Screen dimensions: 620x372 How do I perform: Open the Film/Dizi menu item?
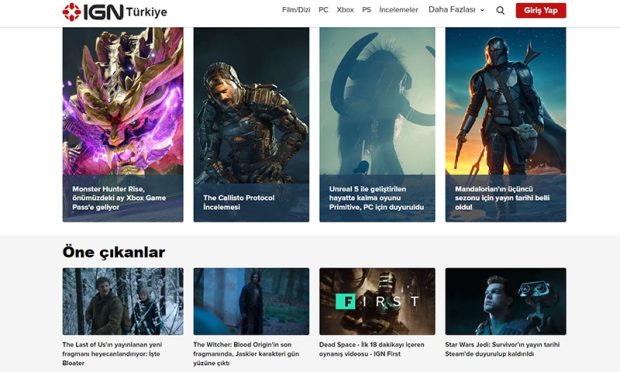pyautogui.click(x=296, y=10)
